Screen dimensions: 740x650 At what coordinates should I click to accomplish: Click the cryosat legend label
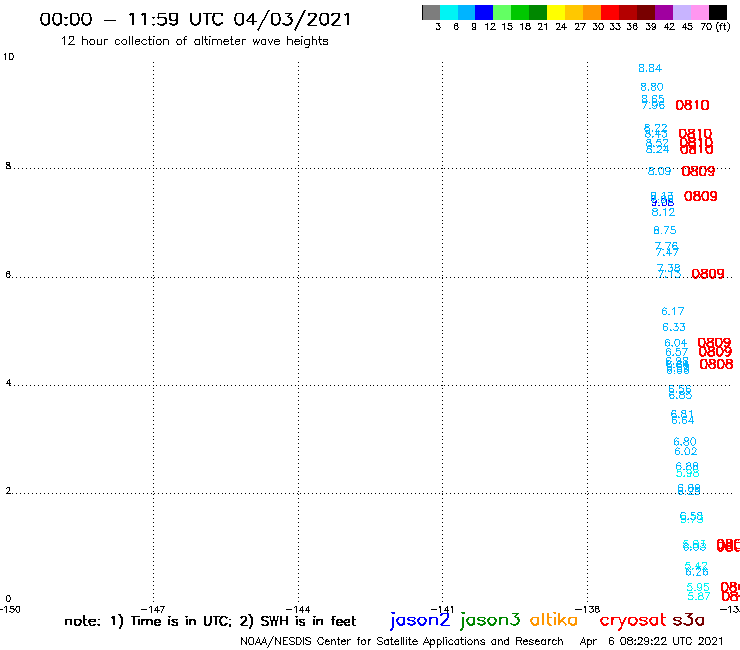pos(633,620)
